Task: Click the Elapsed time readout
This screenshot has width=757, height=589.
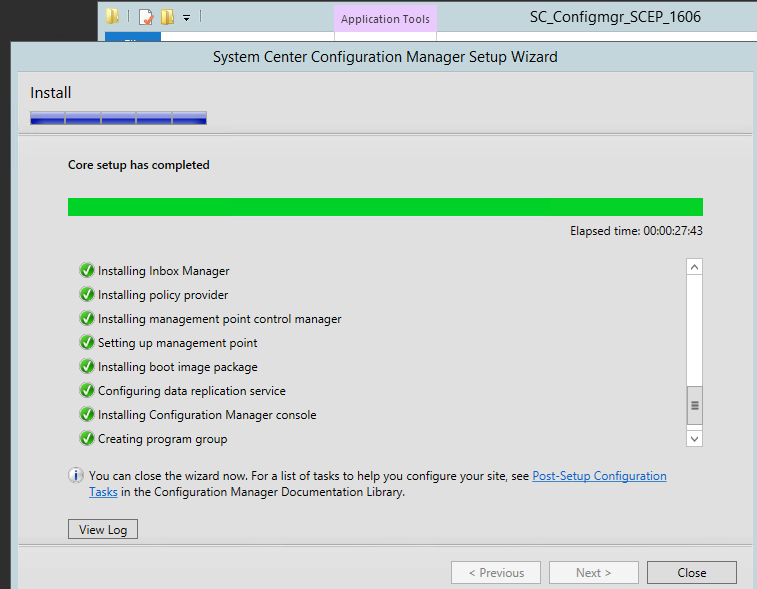Action: (x=636, y=231)
